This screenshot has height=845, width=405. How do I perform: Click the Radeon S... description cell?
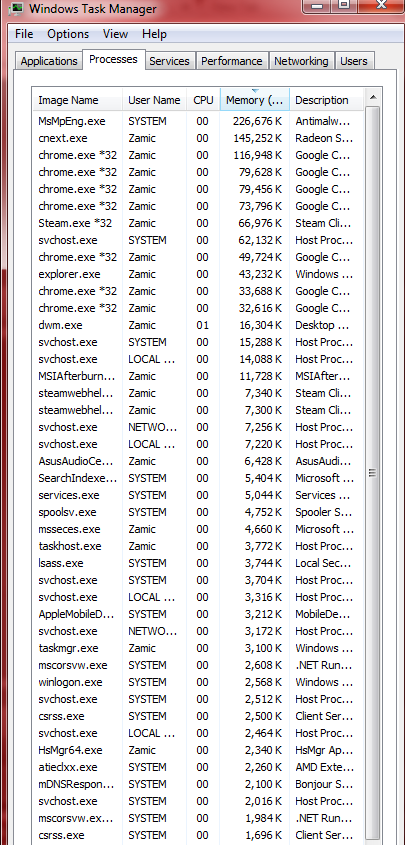[324, 138]
